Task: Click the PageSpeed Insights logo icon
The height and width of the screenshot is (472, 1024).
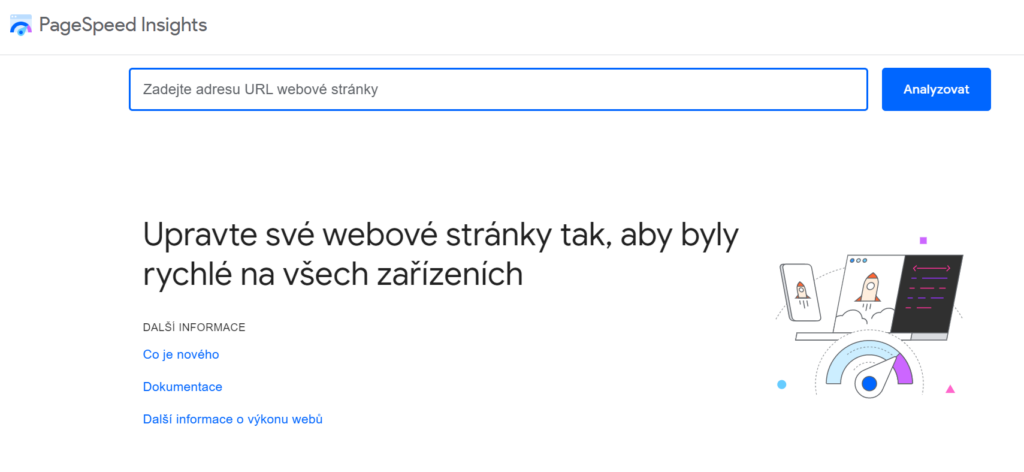Action: click(21, 25)
